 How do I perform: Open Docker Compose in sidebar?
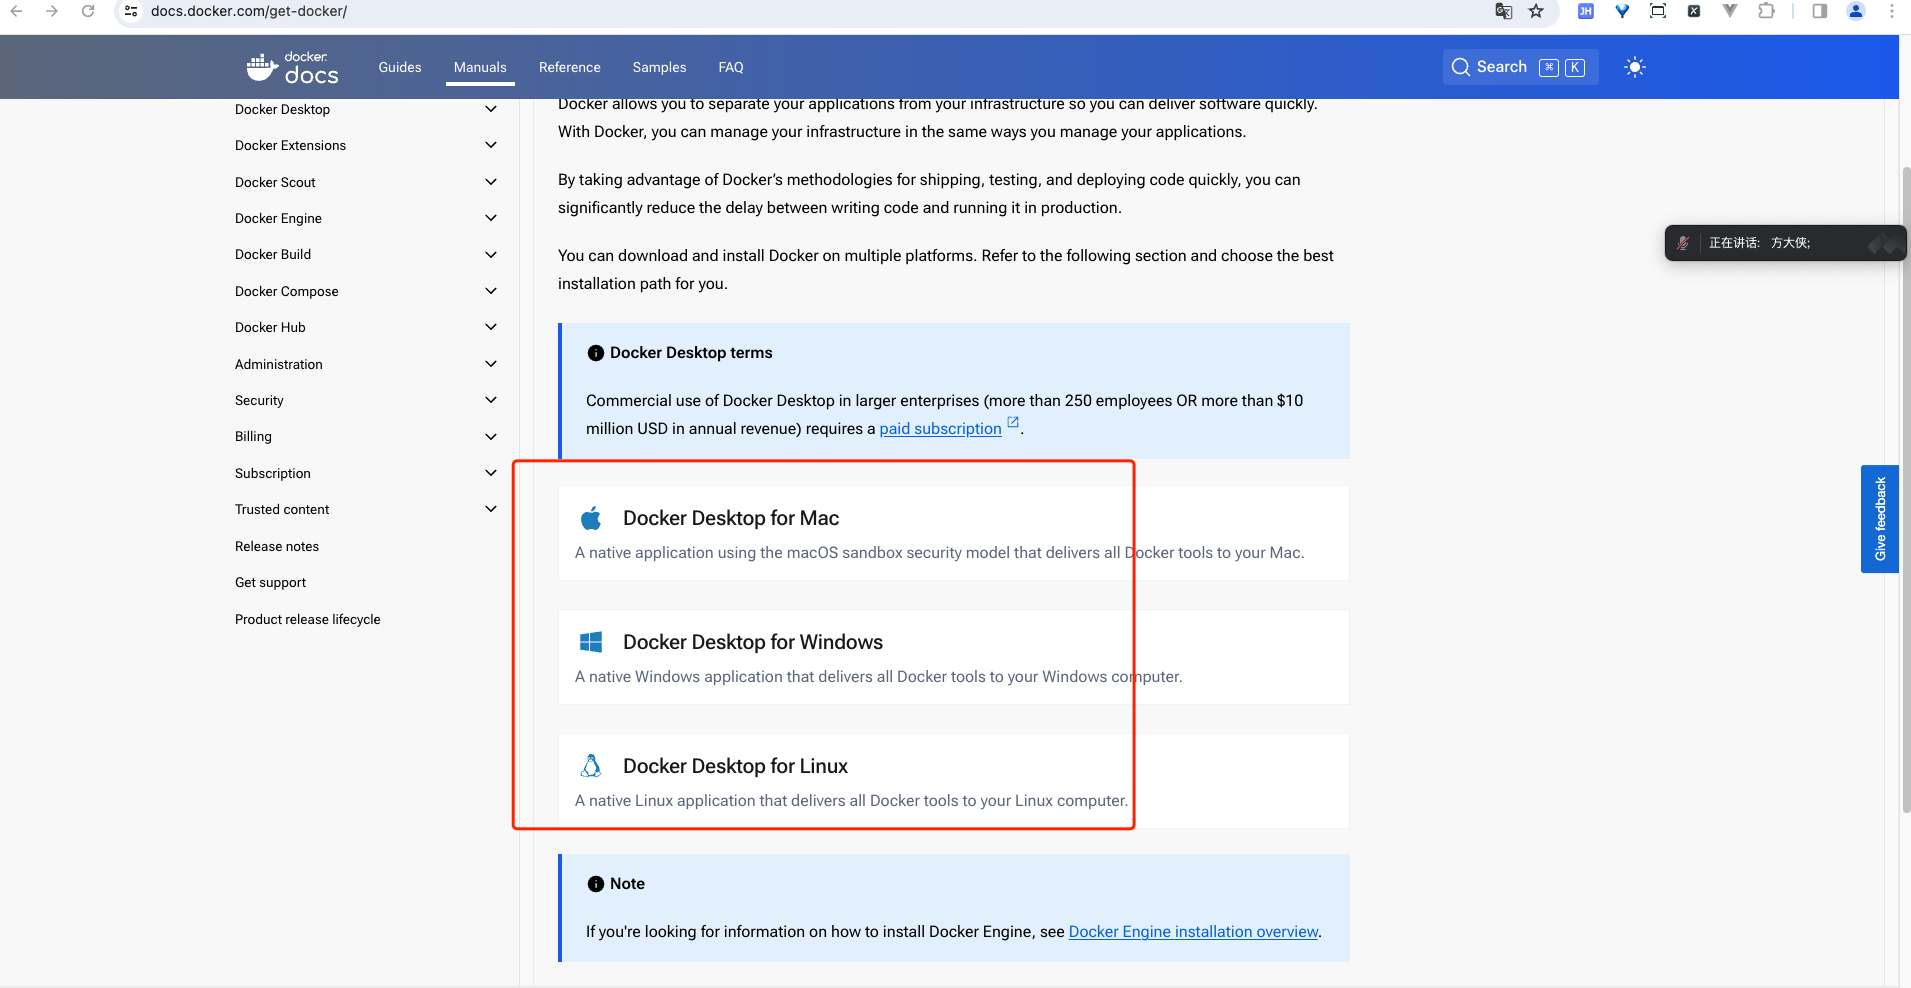[x=287, y=291]
